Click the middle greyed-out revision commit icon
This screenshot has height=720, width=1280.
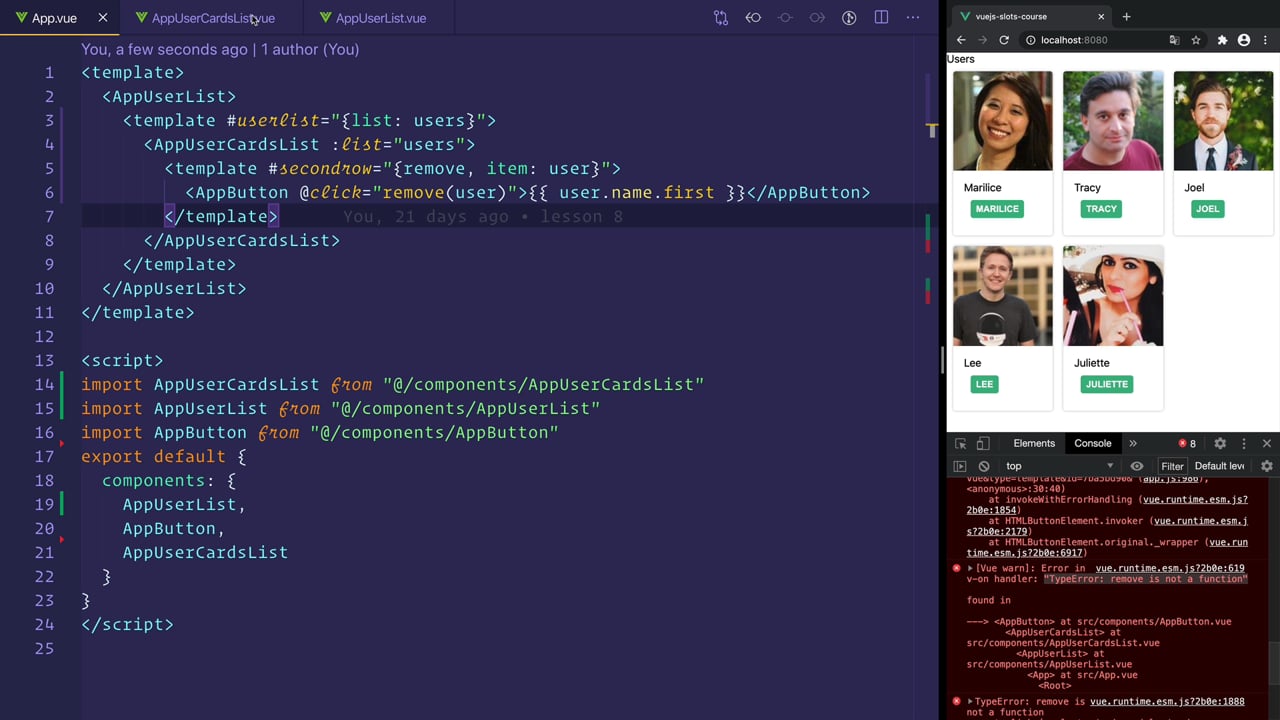pos(785,18)
